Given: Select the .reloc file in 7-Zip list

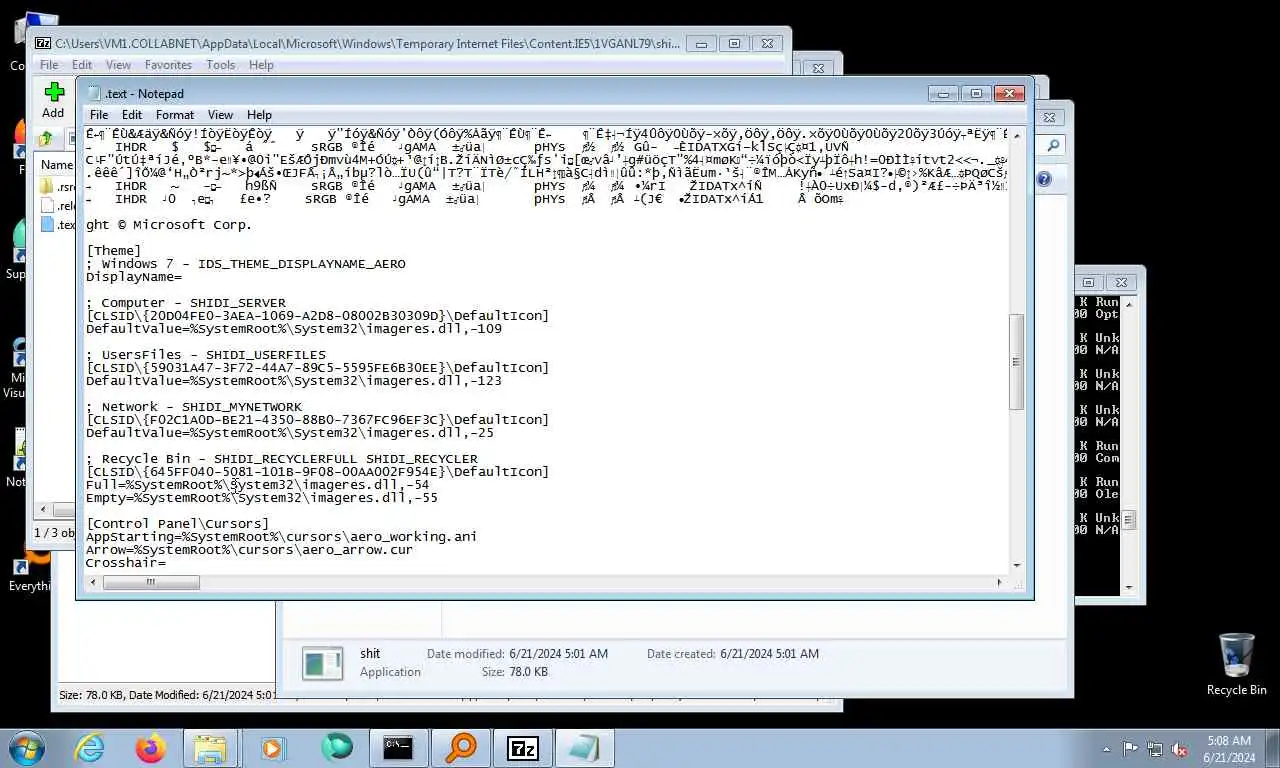Looking at the screenshot, I should [57, 206].
